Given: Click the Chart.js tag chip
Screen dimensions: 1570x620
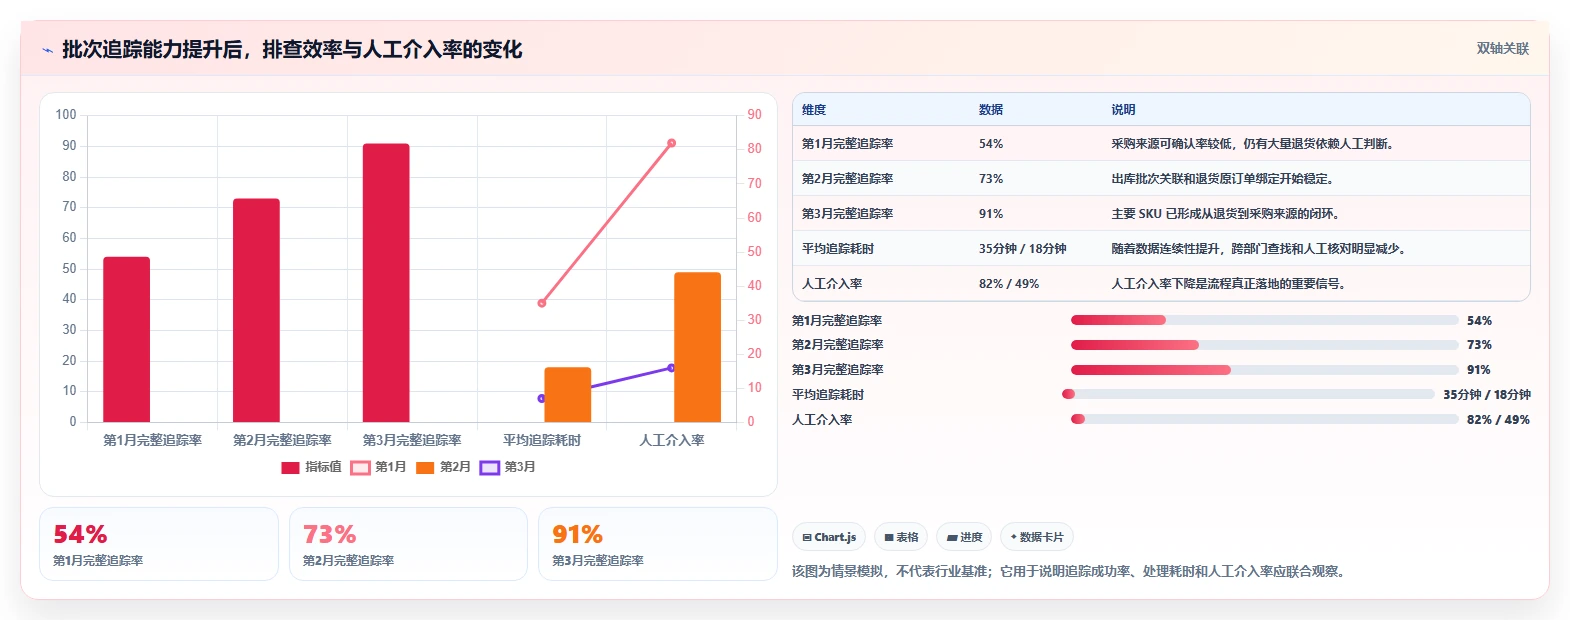Looking at the screenshot, I should (829, 537).
